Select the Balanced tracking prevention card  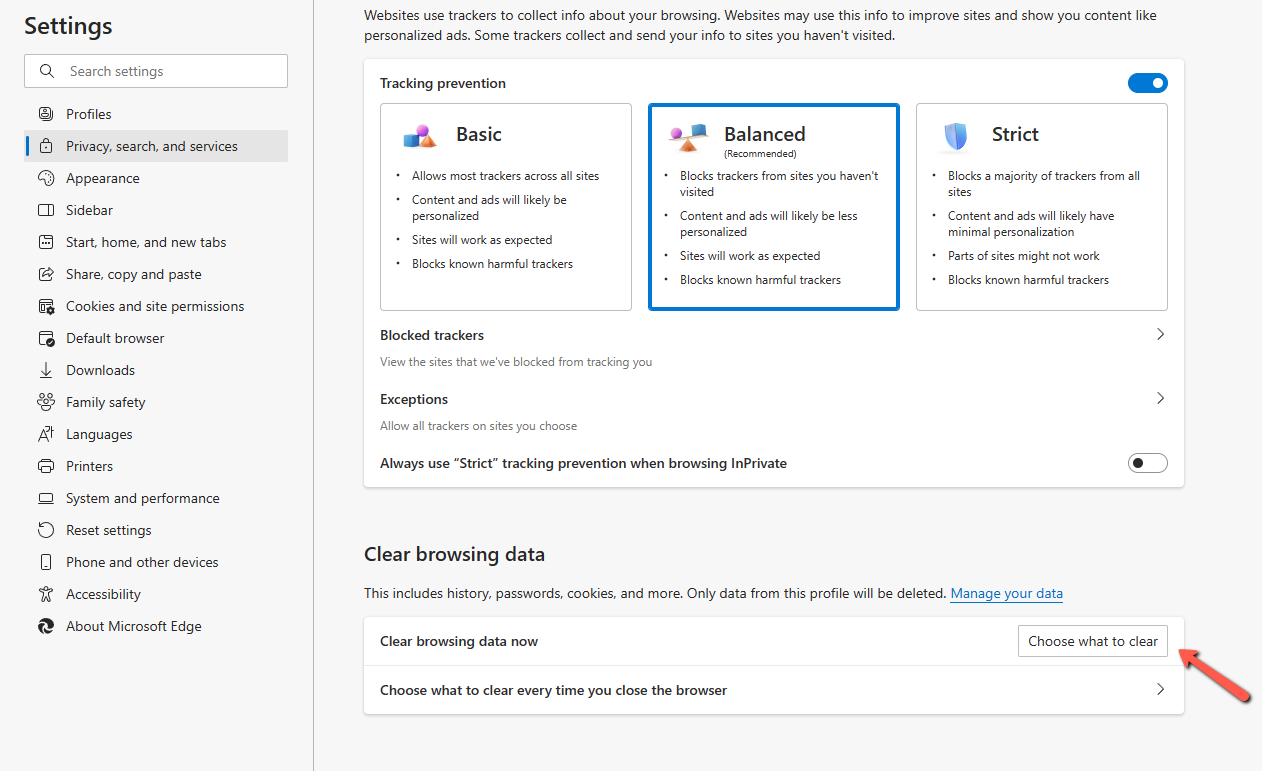click(773, 206)
